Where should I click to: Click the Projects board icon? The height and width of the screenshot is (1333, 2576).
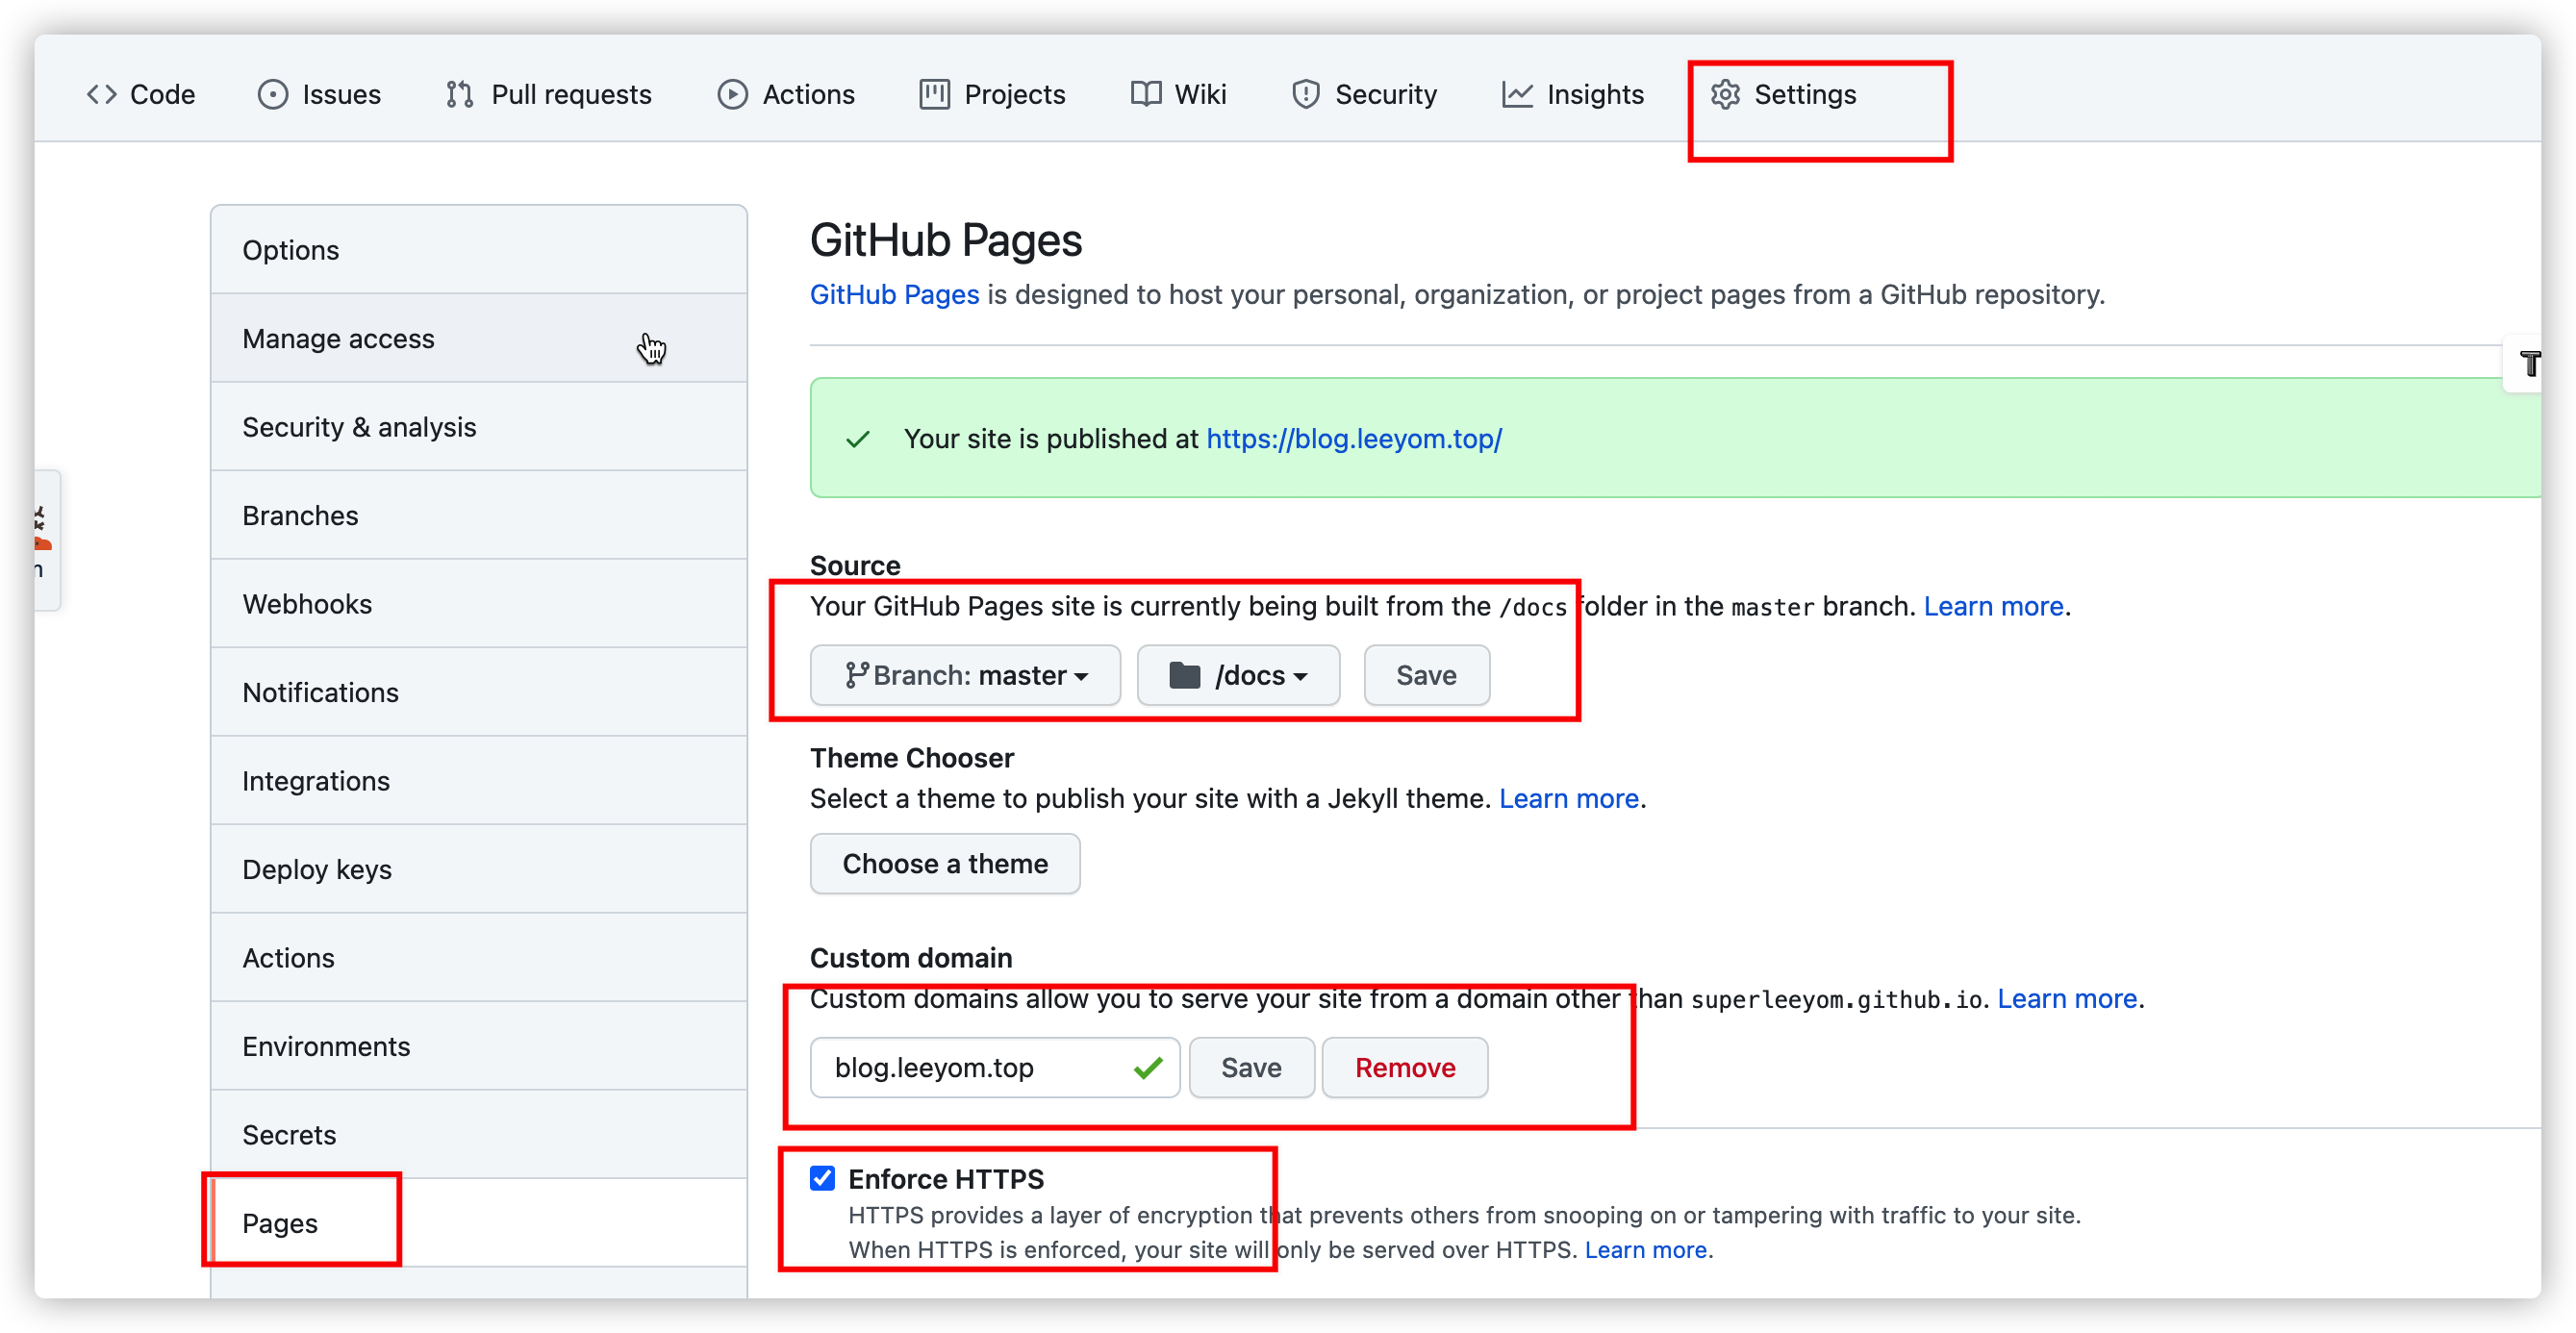(x=934, y=94)
